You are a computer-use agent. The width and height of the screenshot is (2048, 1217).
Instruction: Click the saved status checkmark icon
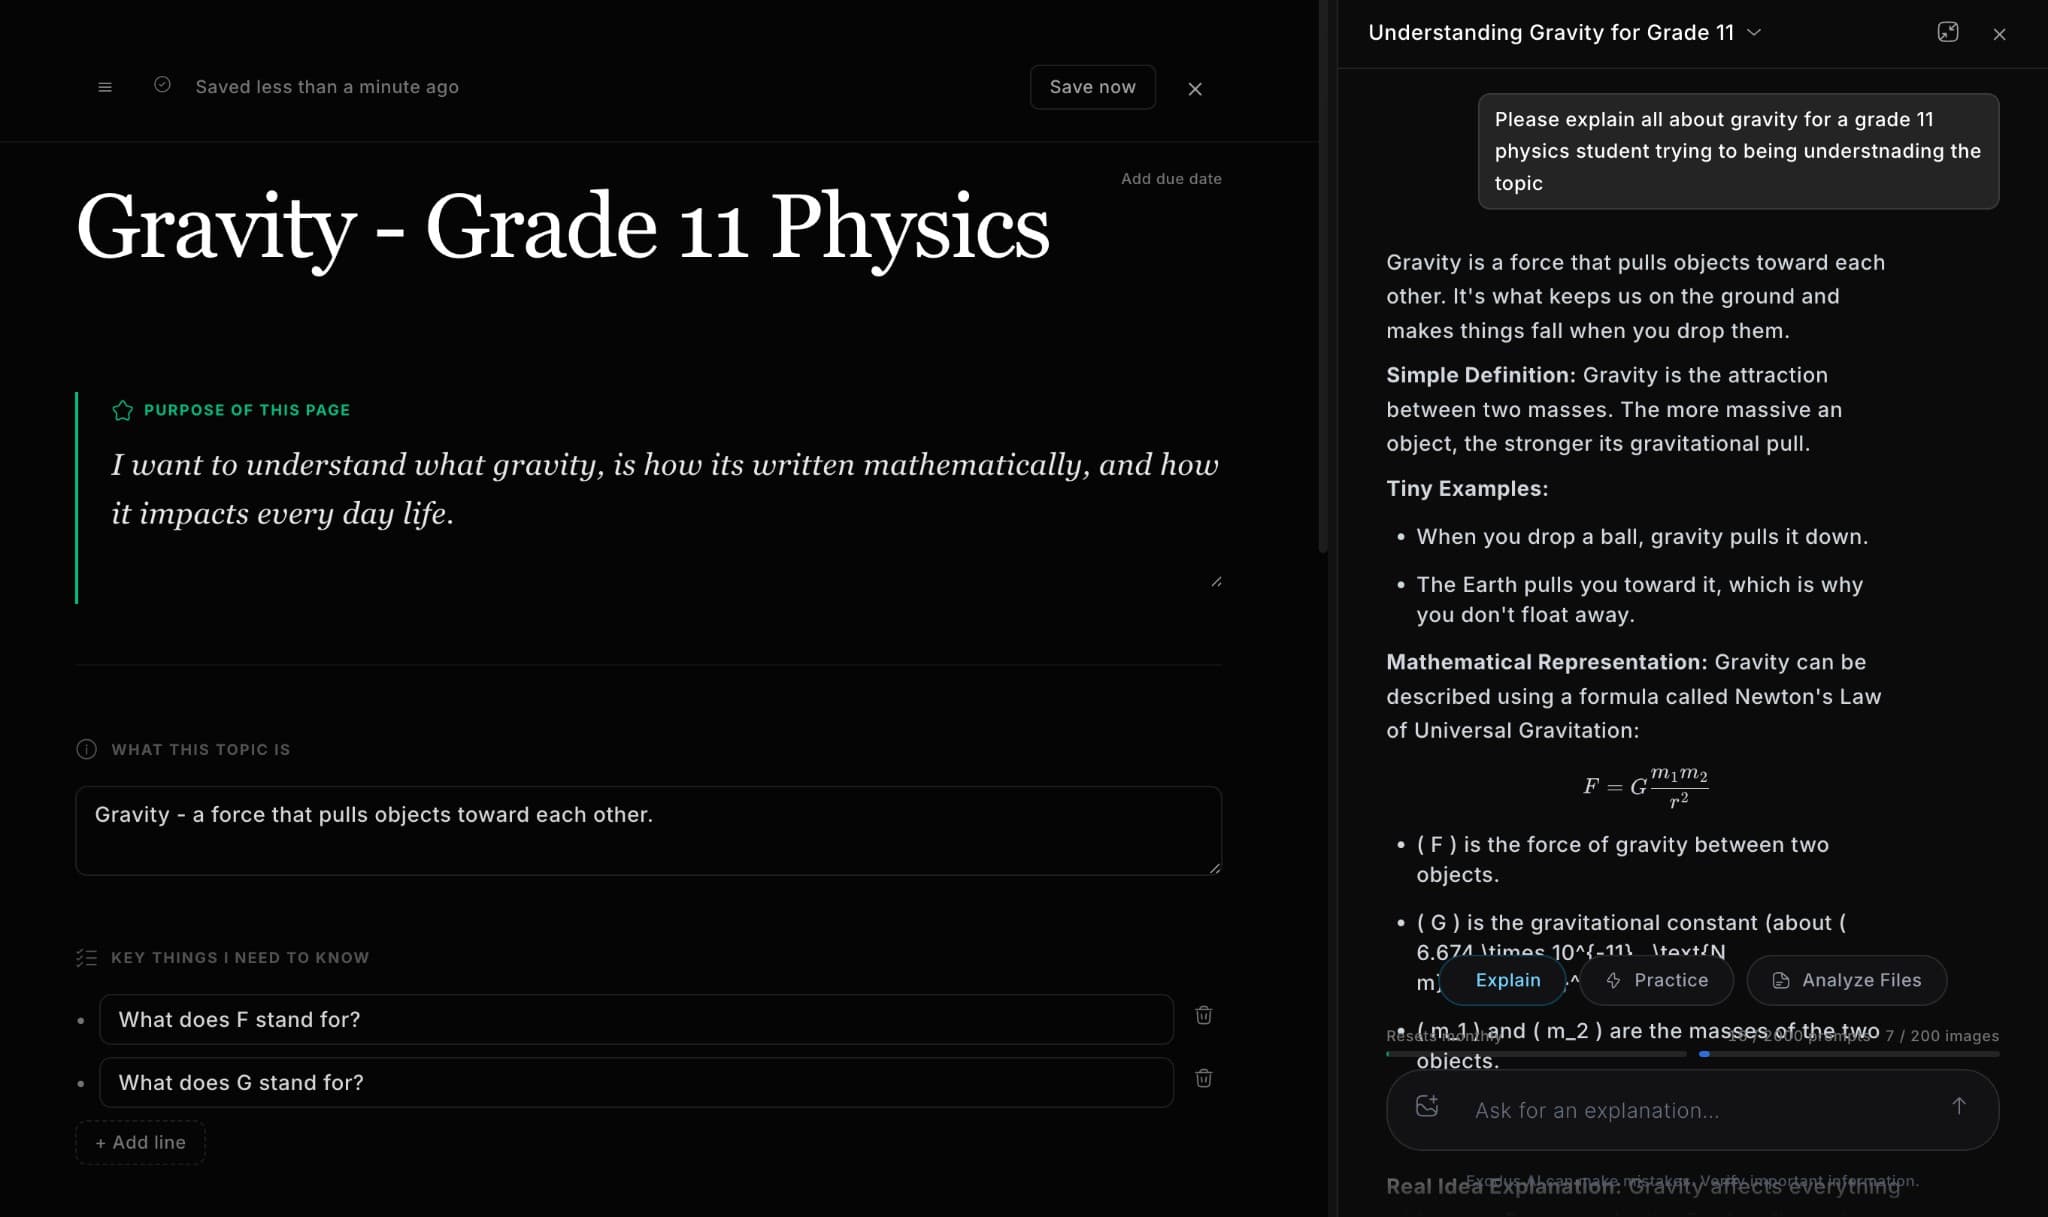tap(162, 85)
